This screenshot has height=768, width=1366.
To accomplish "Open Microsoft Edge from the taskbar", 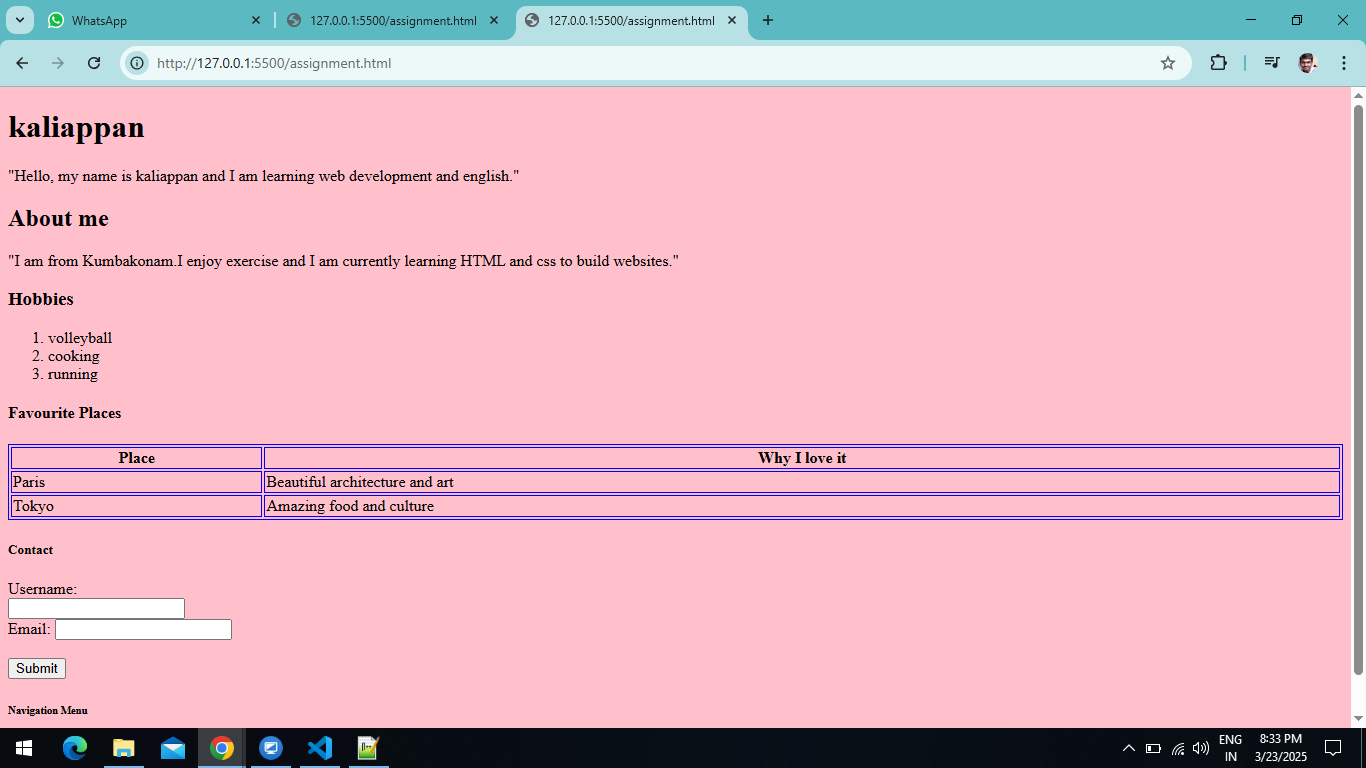I will pyautogui.click(x=75, y=748).
